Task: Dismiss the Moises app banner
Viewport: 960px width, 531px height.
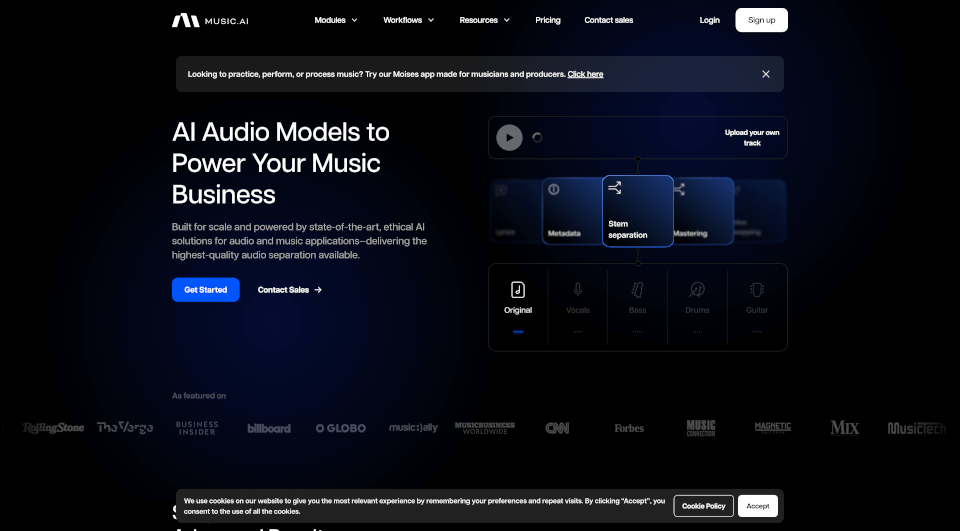Action: (x=765, y=74)
